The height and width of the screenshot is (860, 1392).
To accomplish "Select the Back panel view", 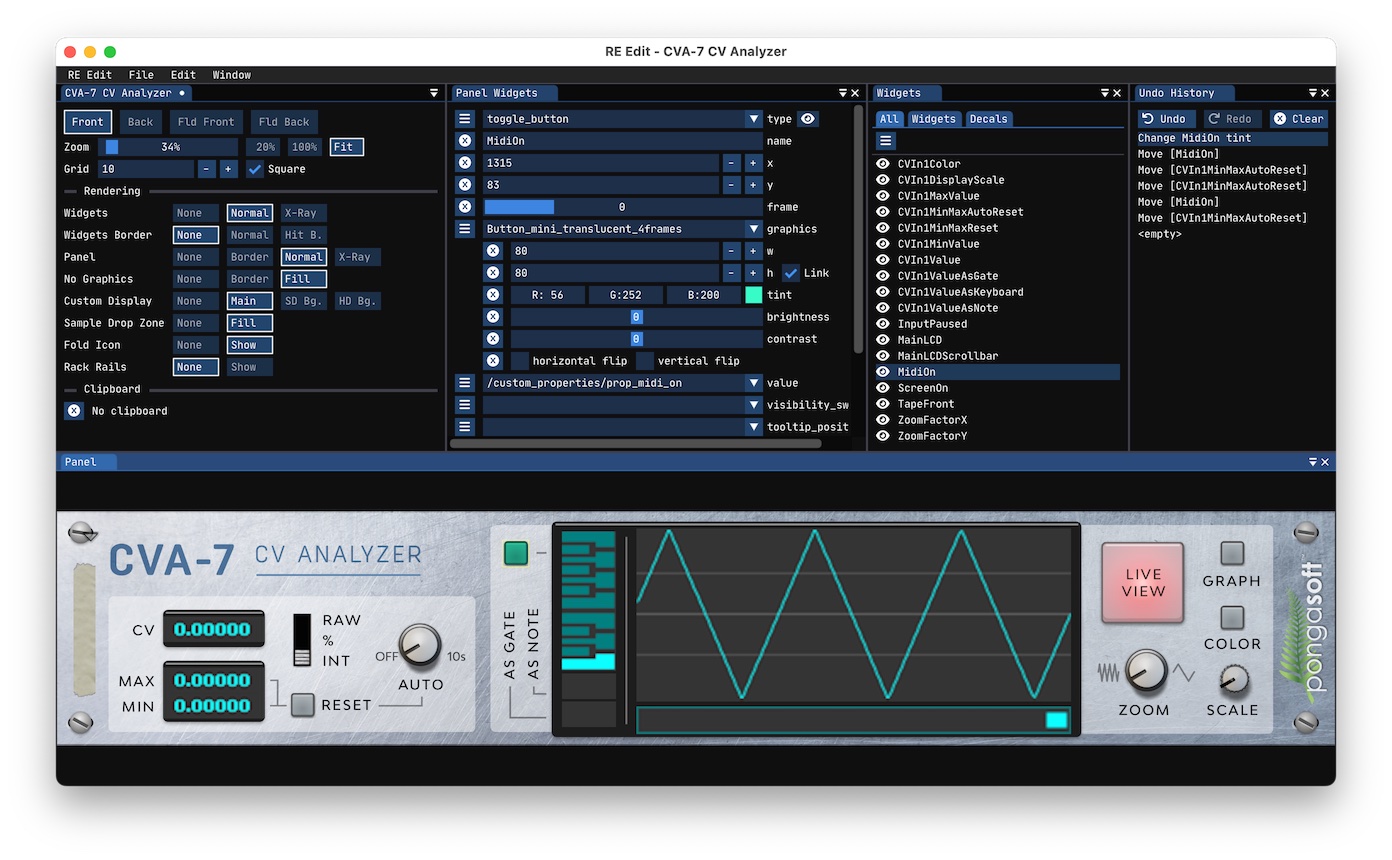I will tap(140, 122).
